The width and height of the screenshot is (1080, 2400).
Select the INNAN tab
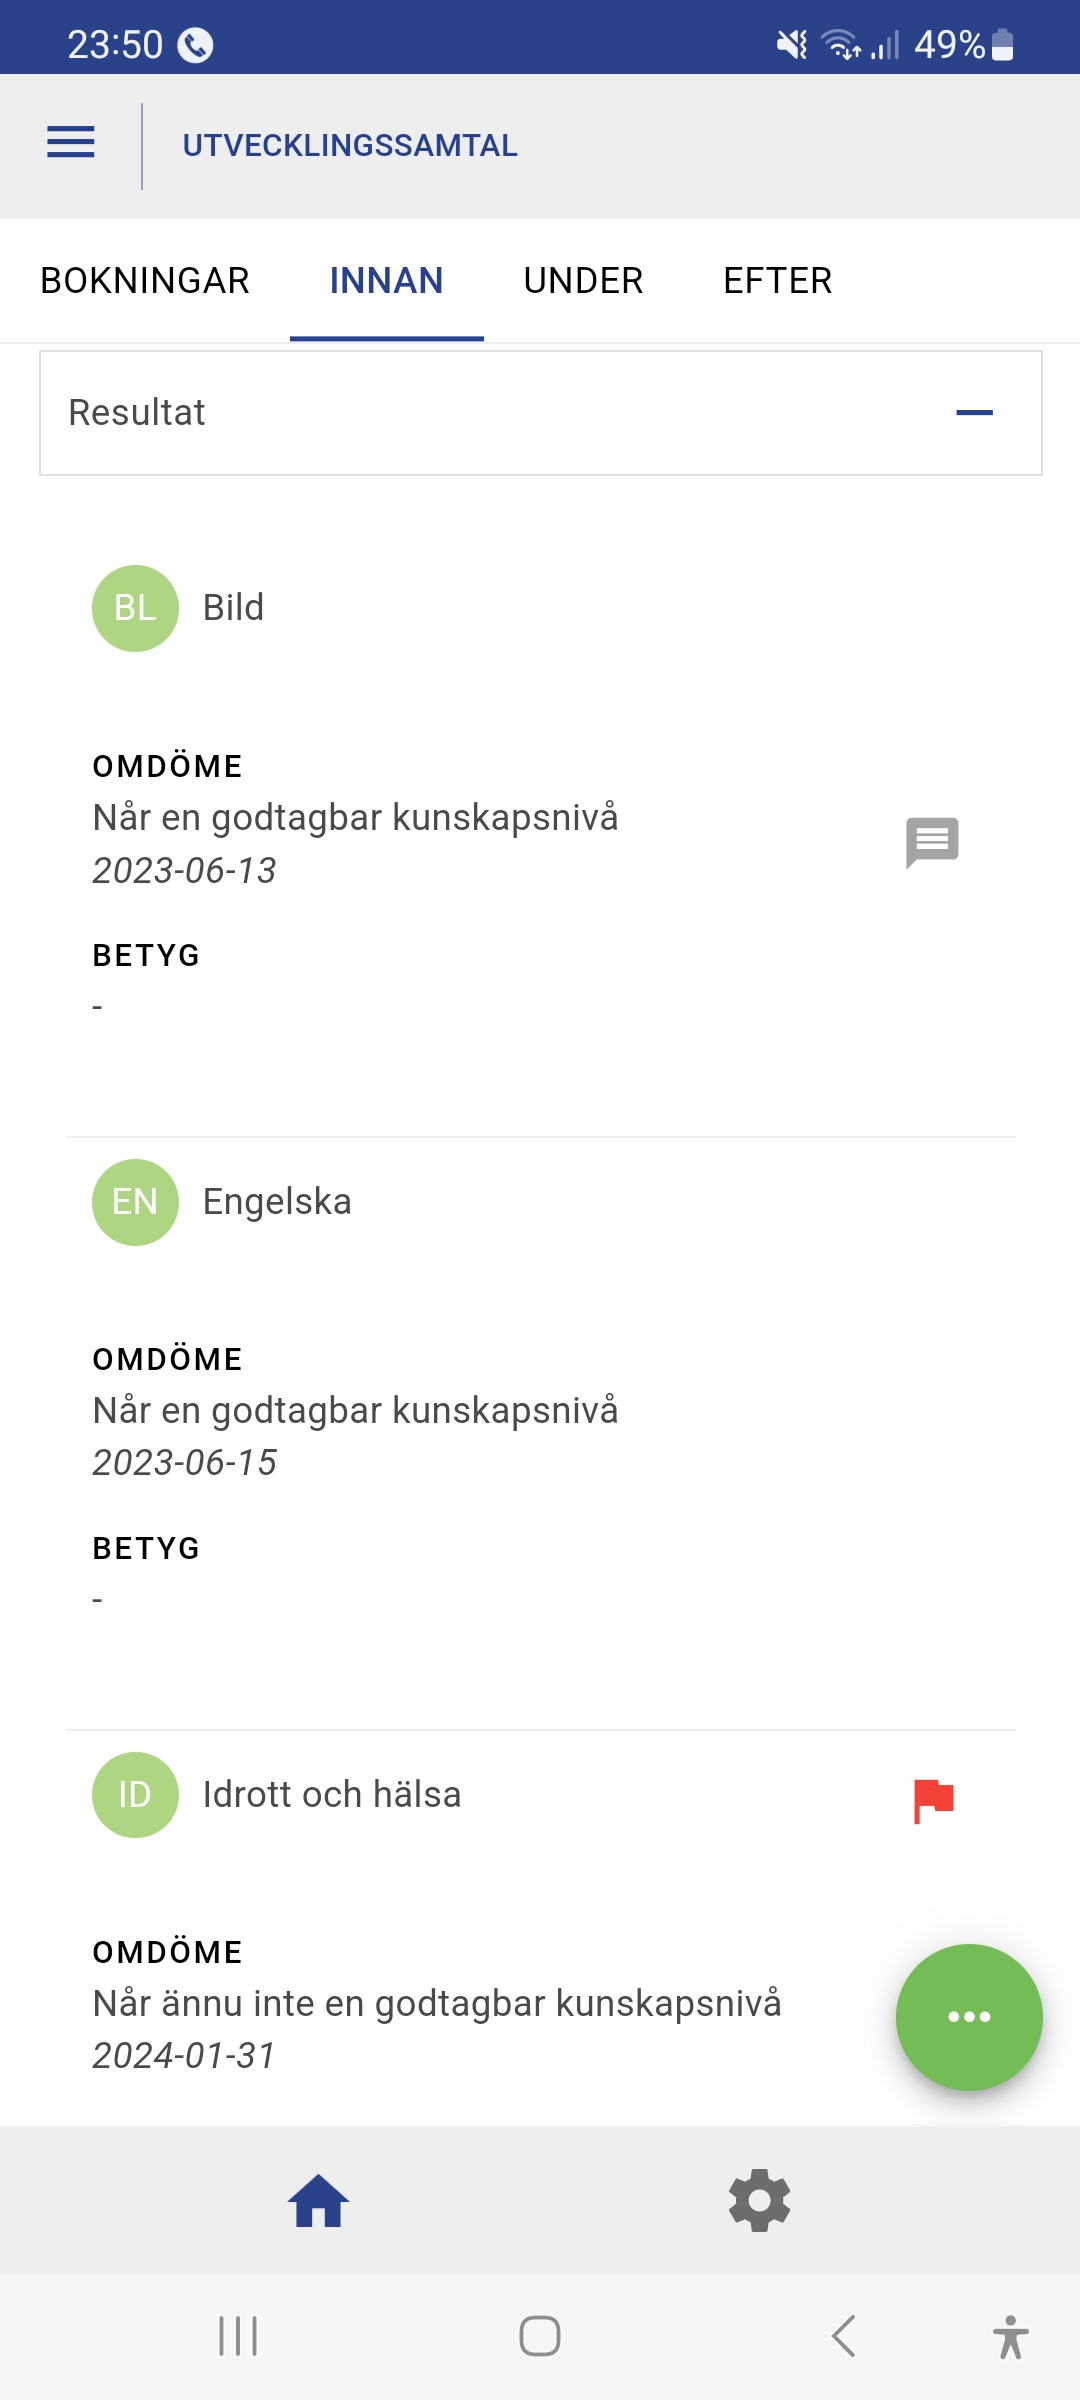(x=386, y=281)
